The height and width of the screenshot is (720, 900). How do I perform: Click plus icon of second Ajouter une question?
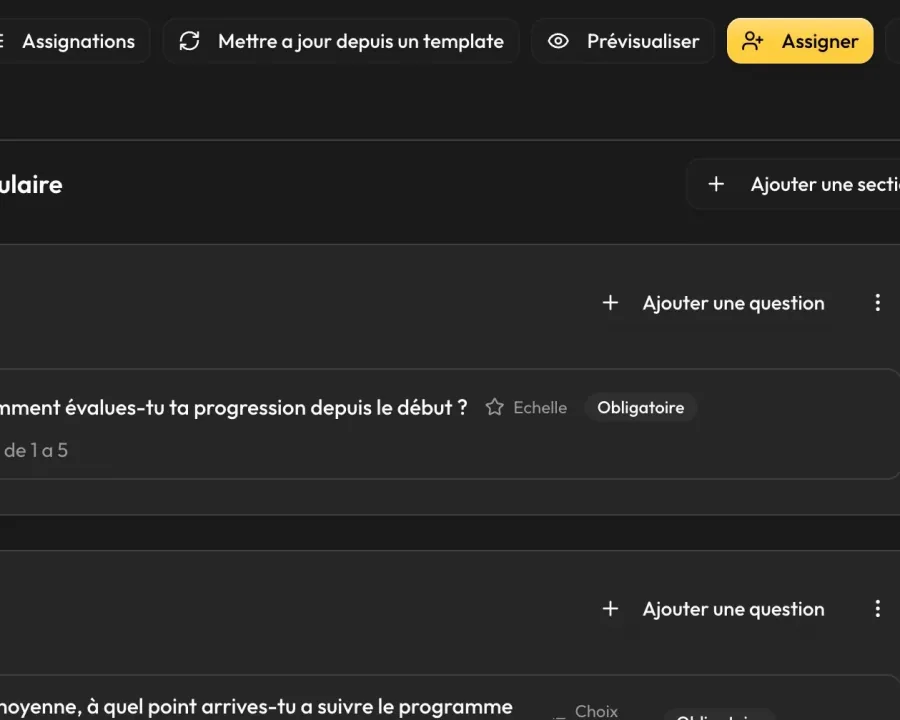pos(610,609)
